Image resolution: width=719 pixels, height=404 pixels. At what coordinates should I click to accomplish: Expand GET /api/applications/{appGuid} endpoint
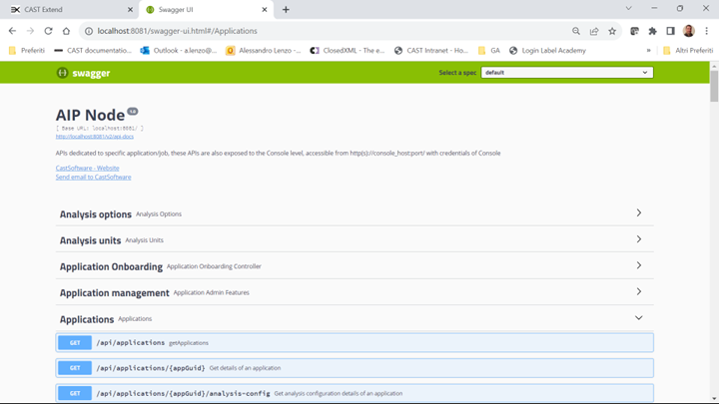(x=354, y=368)
